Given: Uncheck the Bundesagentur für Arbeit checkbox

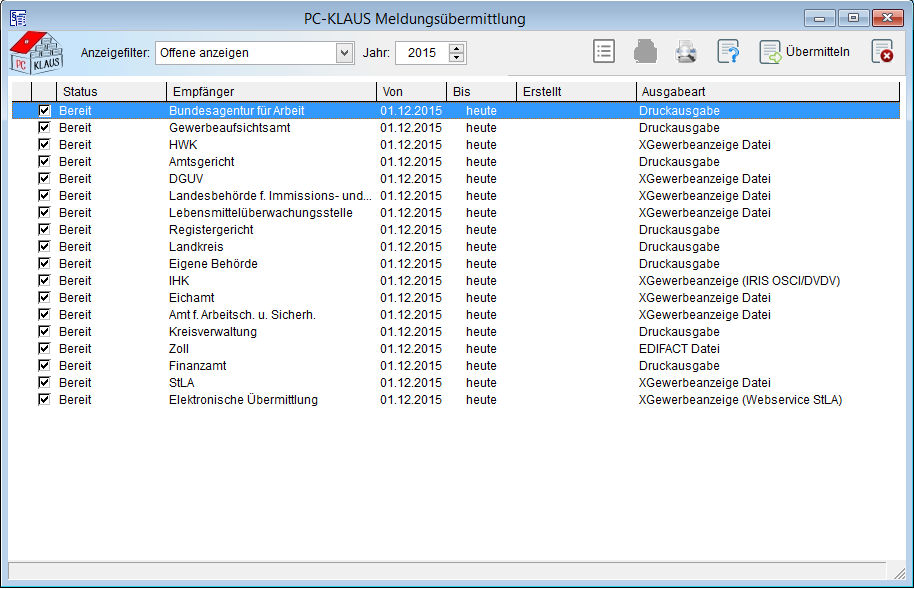Looking at the screenshot, I should point(44,111).
